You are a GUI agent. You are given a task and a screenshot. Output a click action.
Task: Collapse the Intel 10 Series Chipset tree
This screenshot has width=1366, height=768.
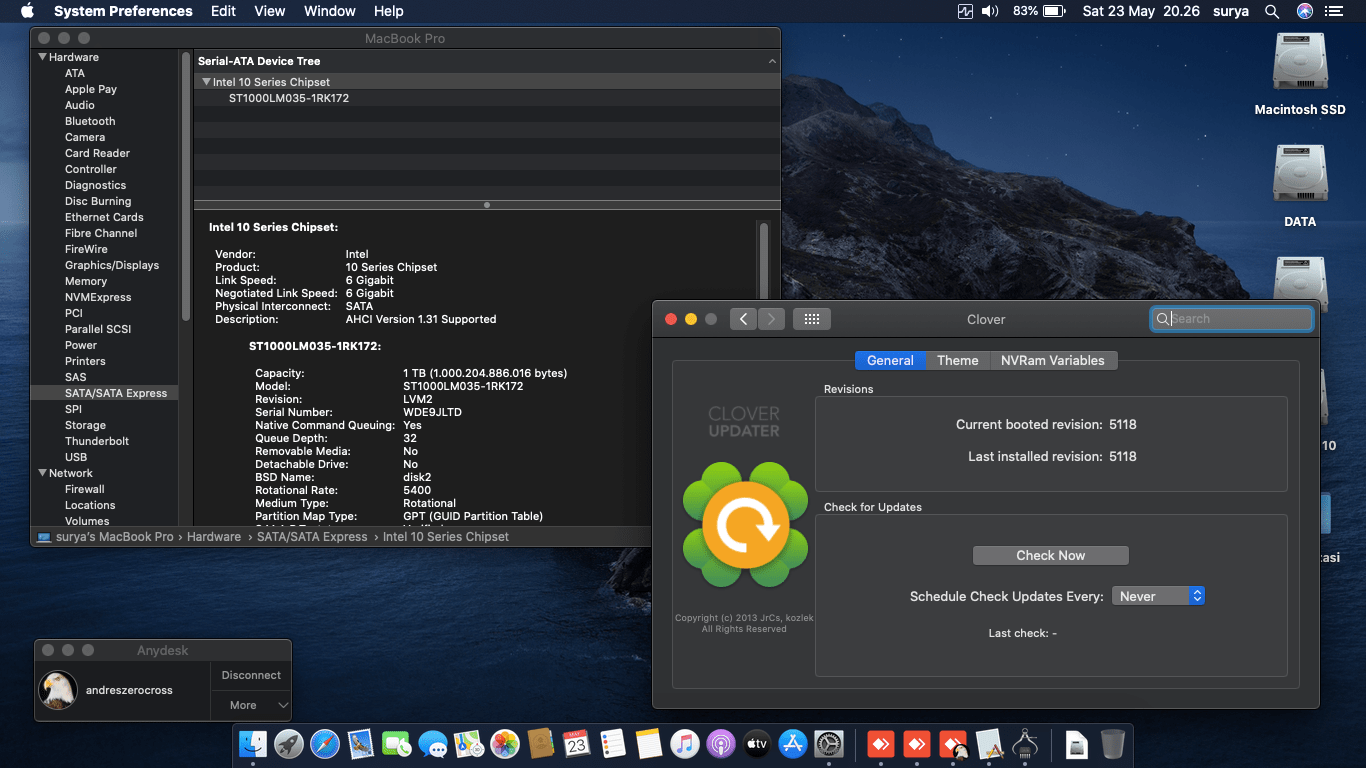(x=206, y=82)
